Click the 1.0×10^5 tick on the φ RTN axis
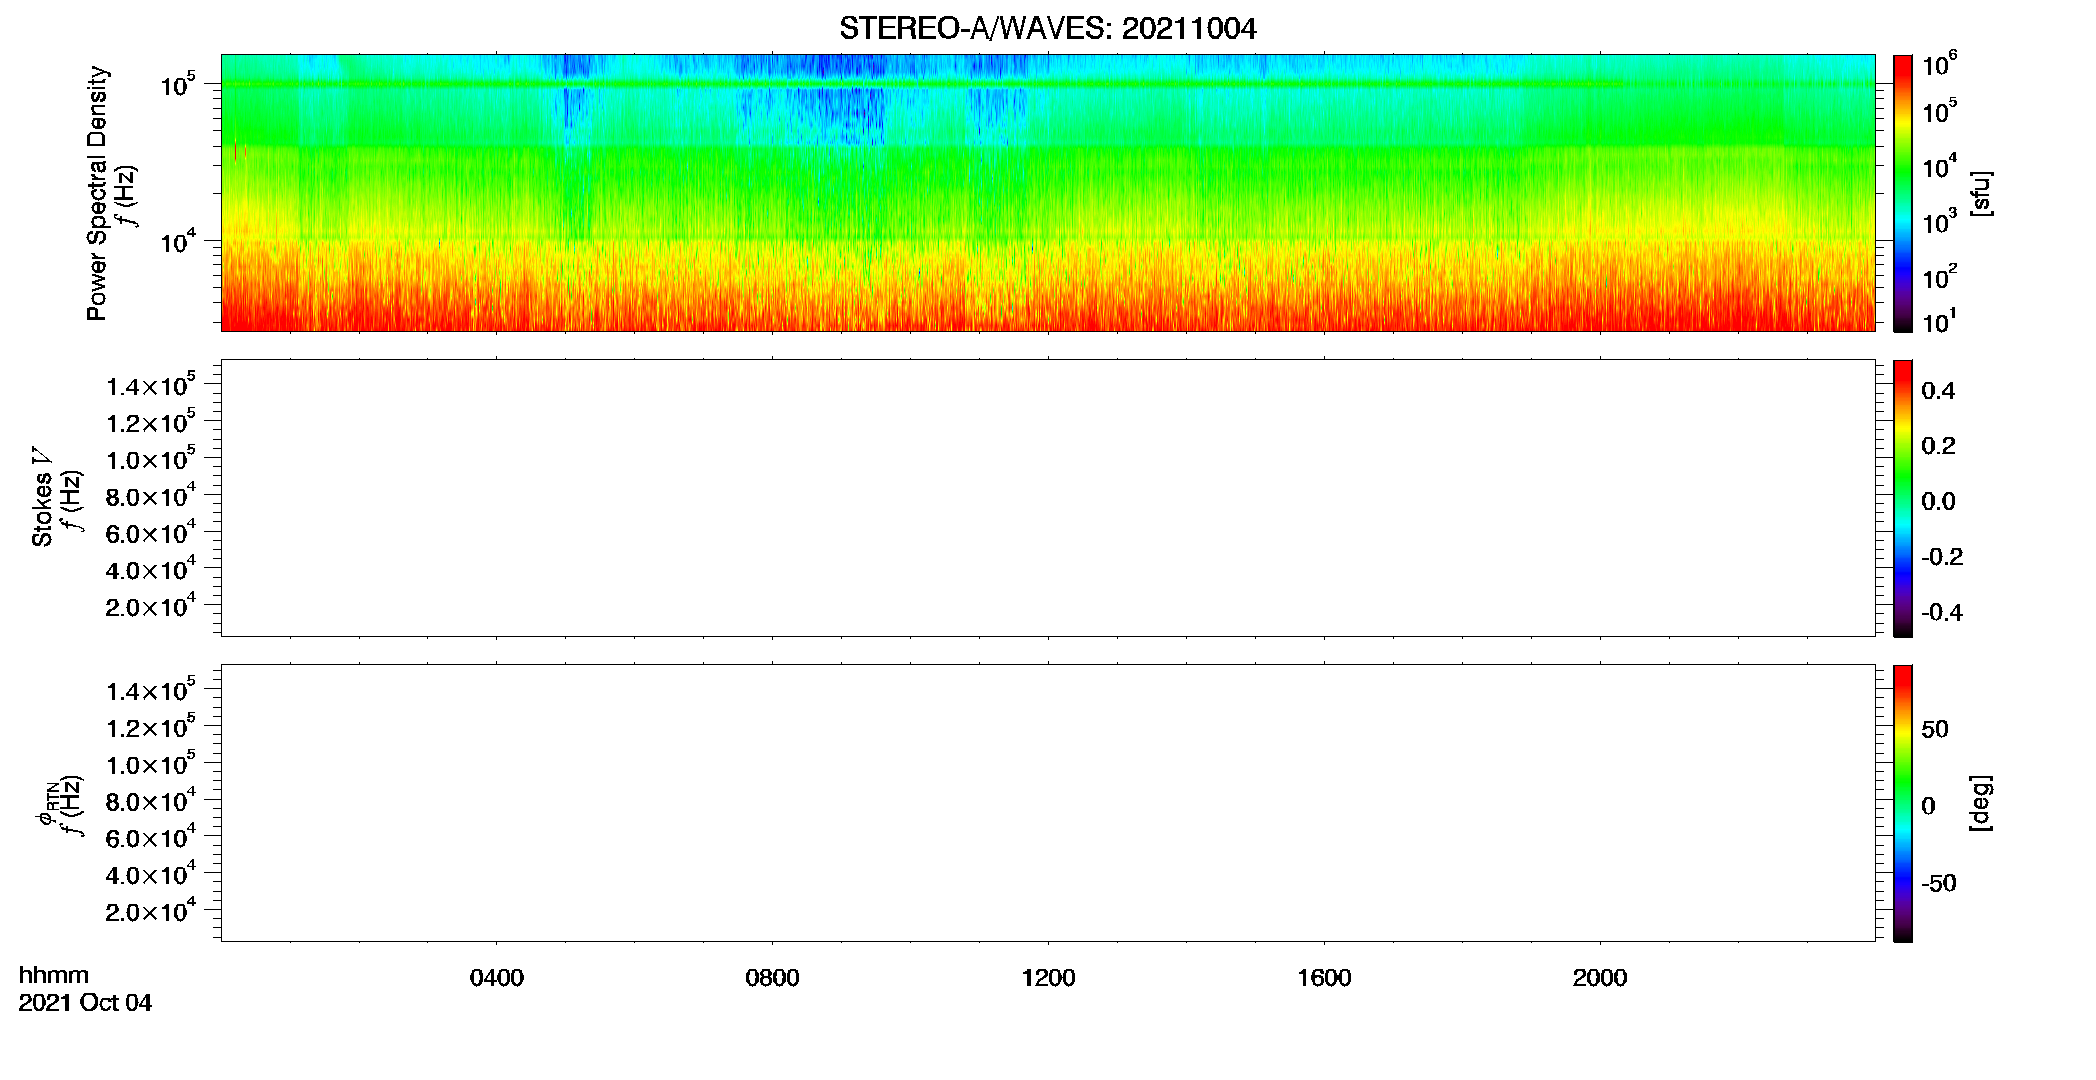Screen dimensions: 2096x1080 (150, 763)
